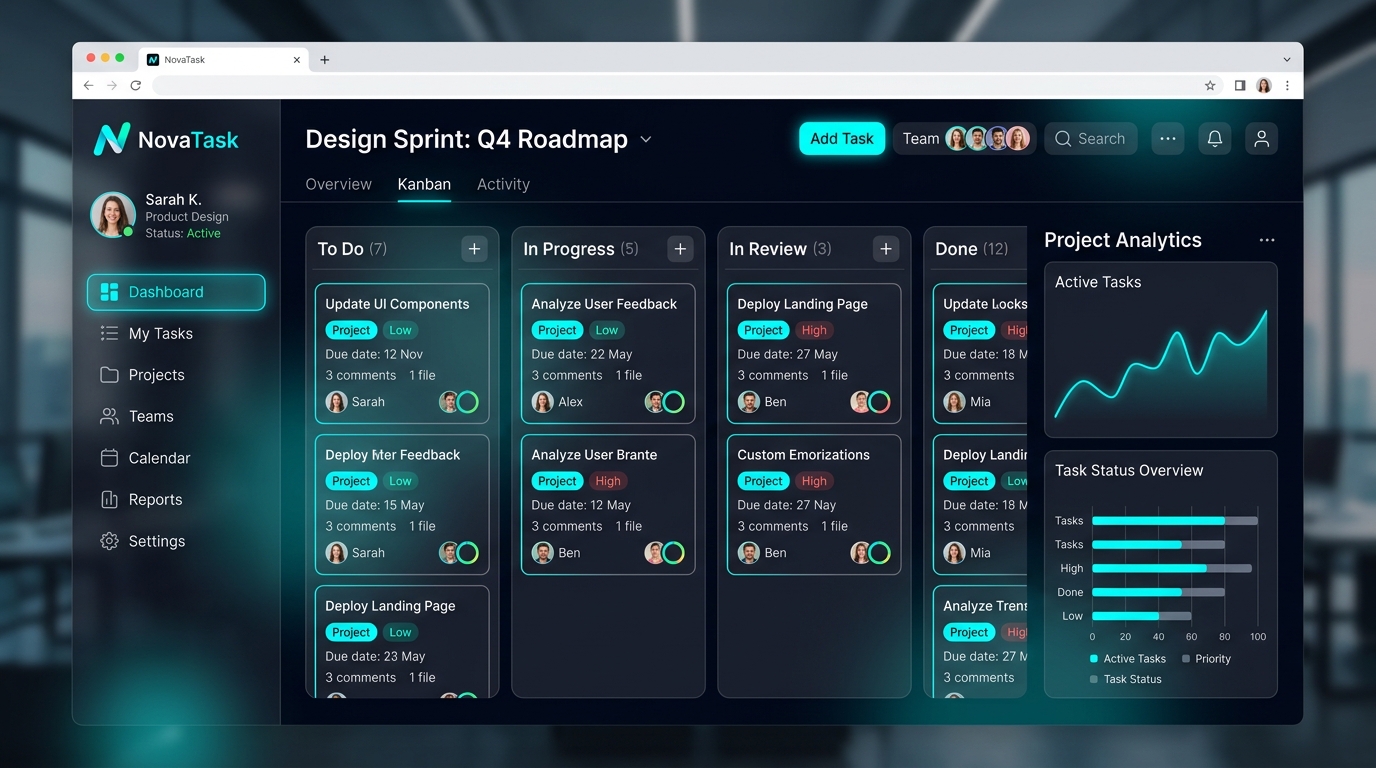The height and width of the screenshot is (768, 1376).
Task: Open the Deploy Mer Feedback card
Action: click(402, 504)
